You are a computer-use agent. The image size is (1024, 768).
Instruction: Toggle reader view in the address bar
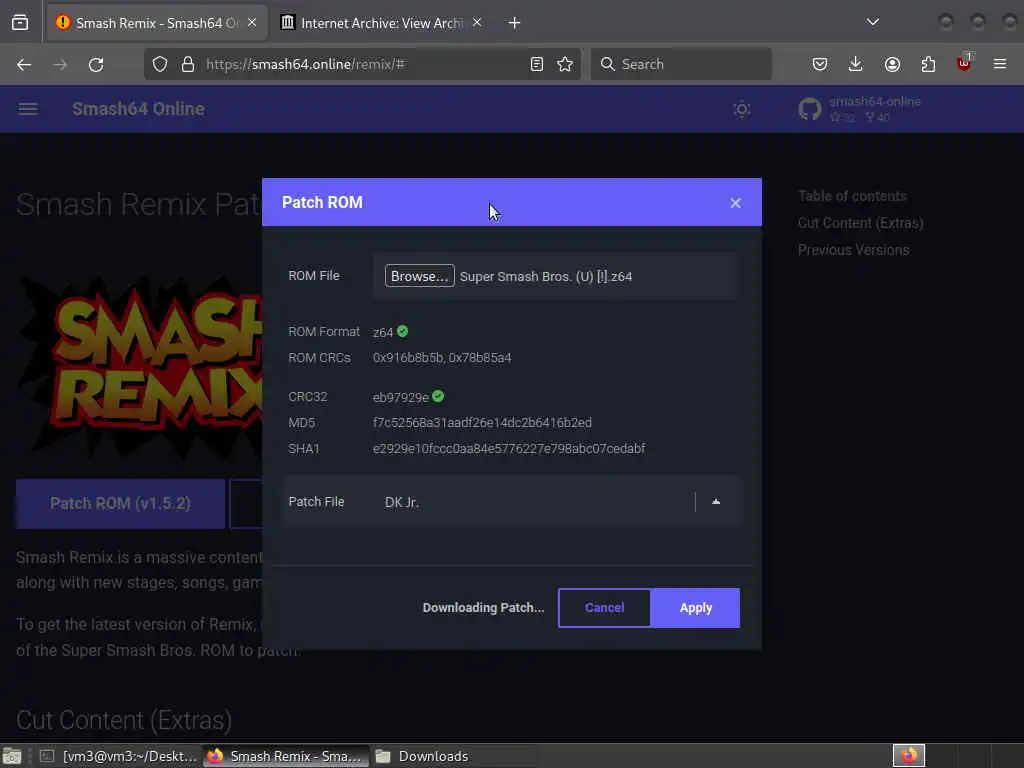[536, 64]
